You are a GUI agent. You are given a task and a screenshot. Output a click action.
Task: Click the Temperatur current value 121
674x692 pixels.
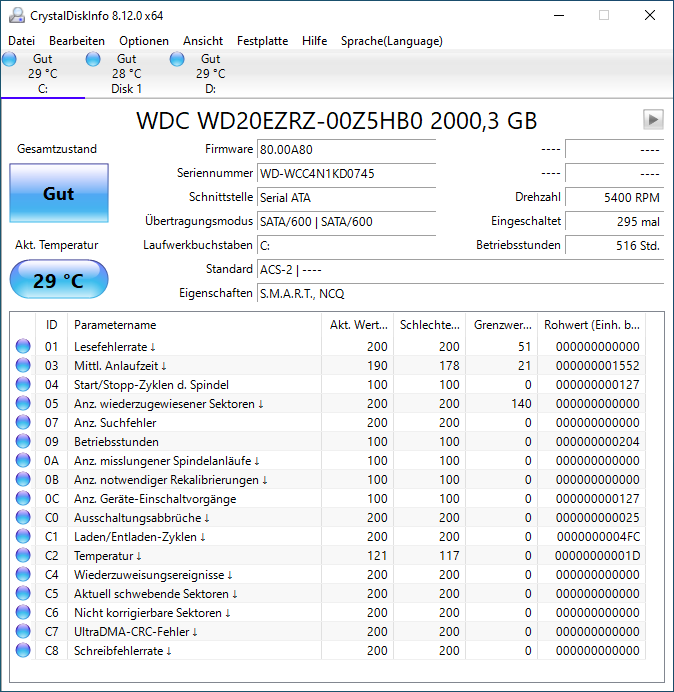click(377, 555)
